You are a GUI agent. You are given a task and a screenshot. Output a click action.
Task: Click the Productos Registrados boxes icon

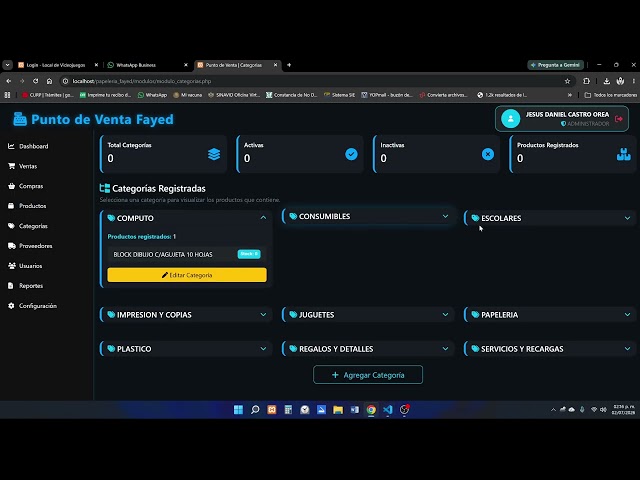point(624,154)
